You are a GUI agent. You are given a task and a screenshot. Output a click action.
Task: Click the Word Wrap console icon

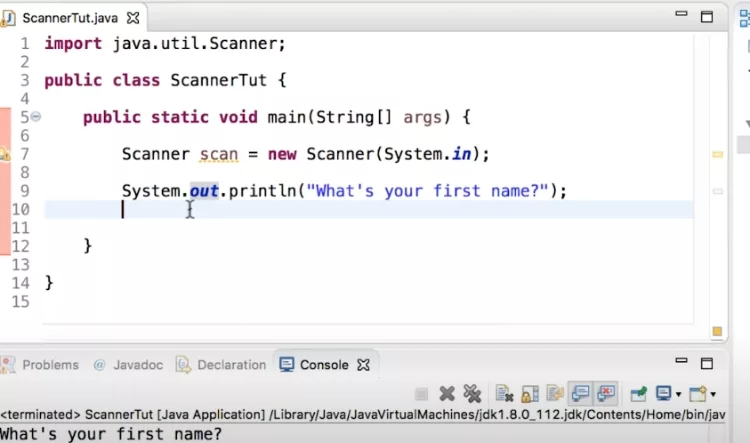(553, 394)
